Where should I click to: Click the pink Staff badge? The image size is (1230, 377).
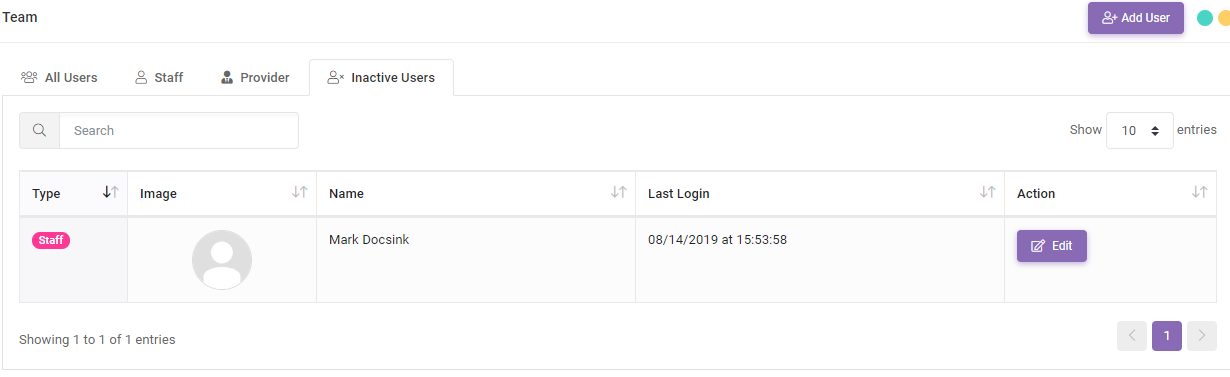51,240
